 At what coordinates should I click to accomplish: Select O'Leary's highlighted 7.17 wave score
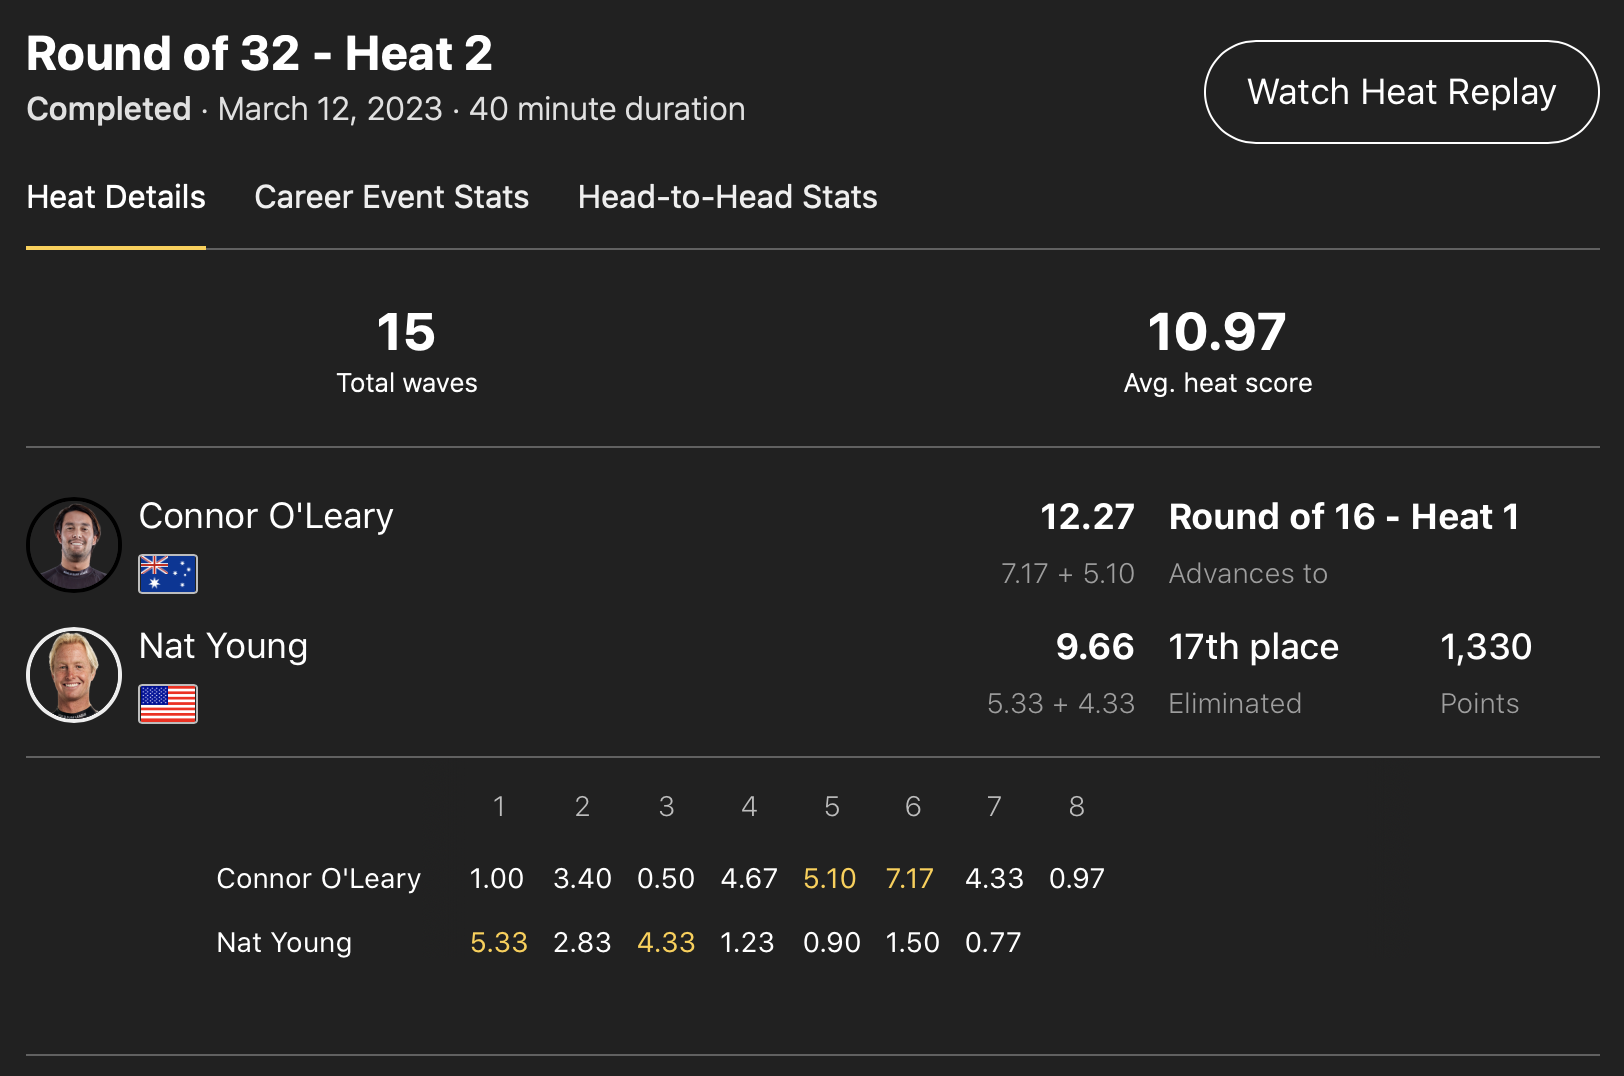coord(909,879)
